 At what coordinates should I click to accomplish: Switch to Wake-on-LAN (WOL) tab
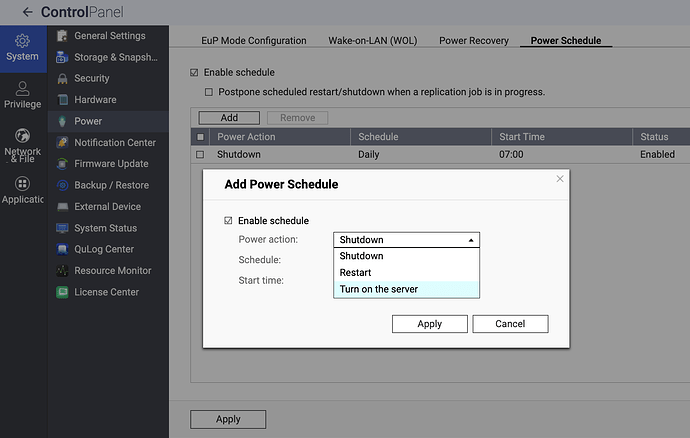point(374,41)
